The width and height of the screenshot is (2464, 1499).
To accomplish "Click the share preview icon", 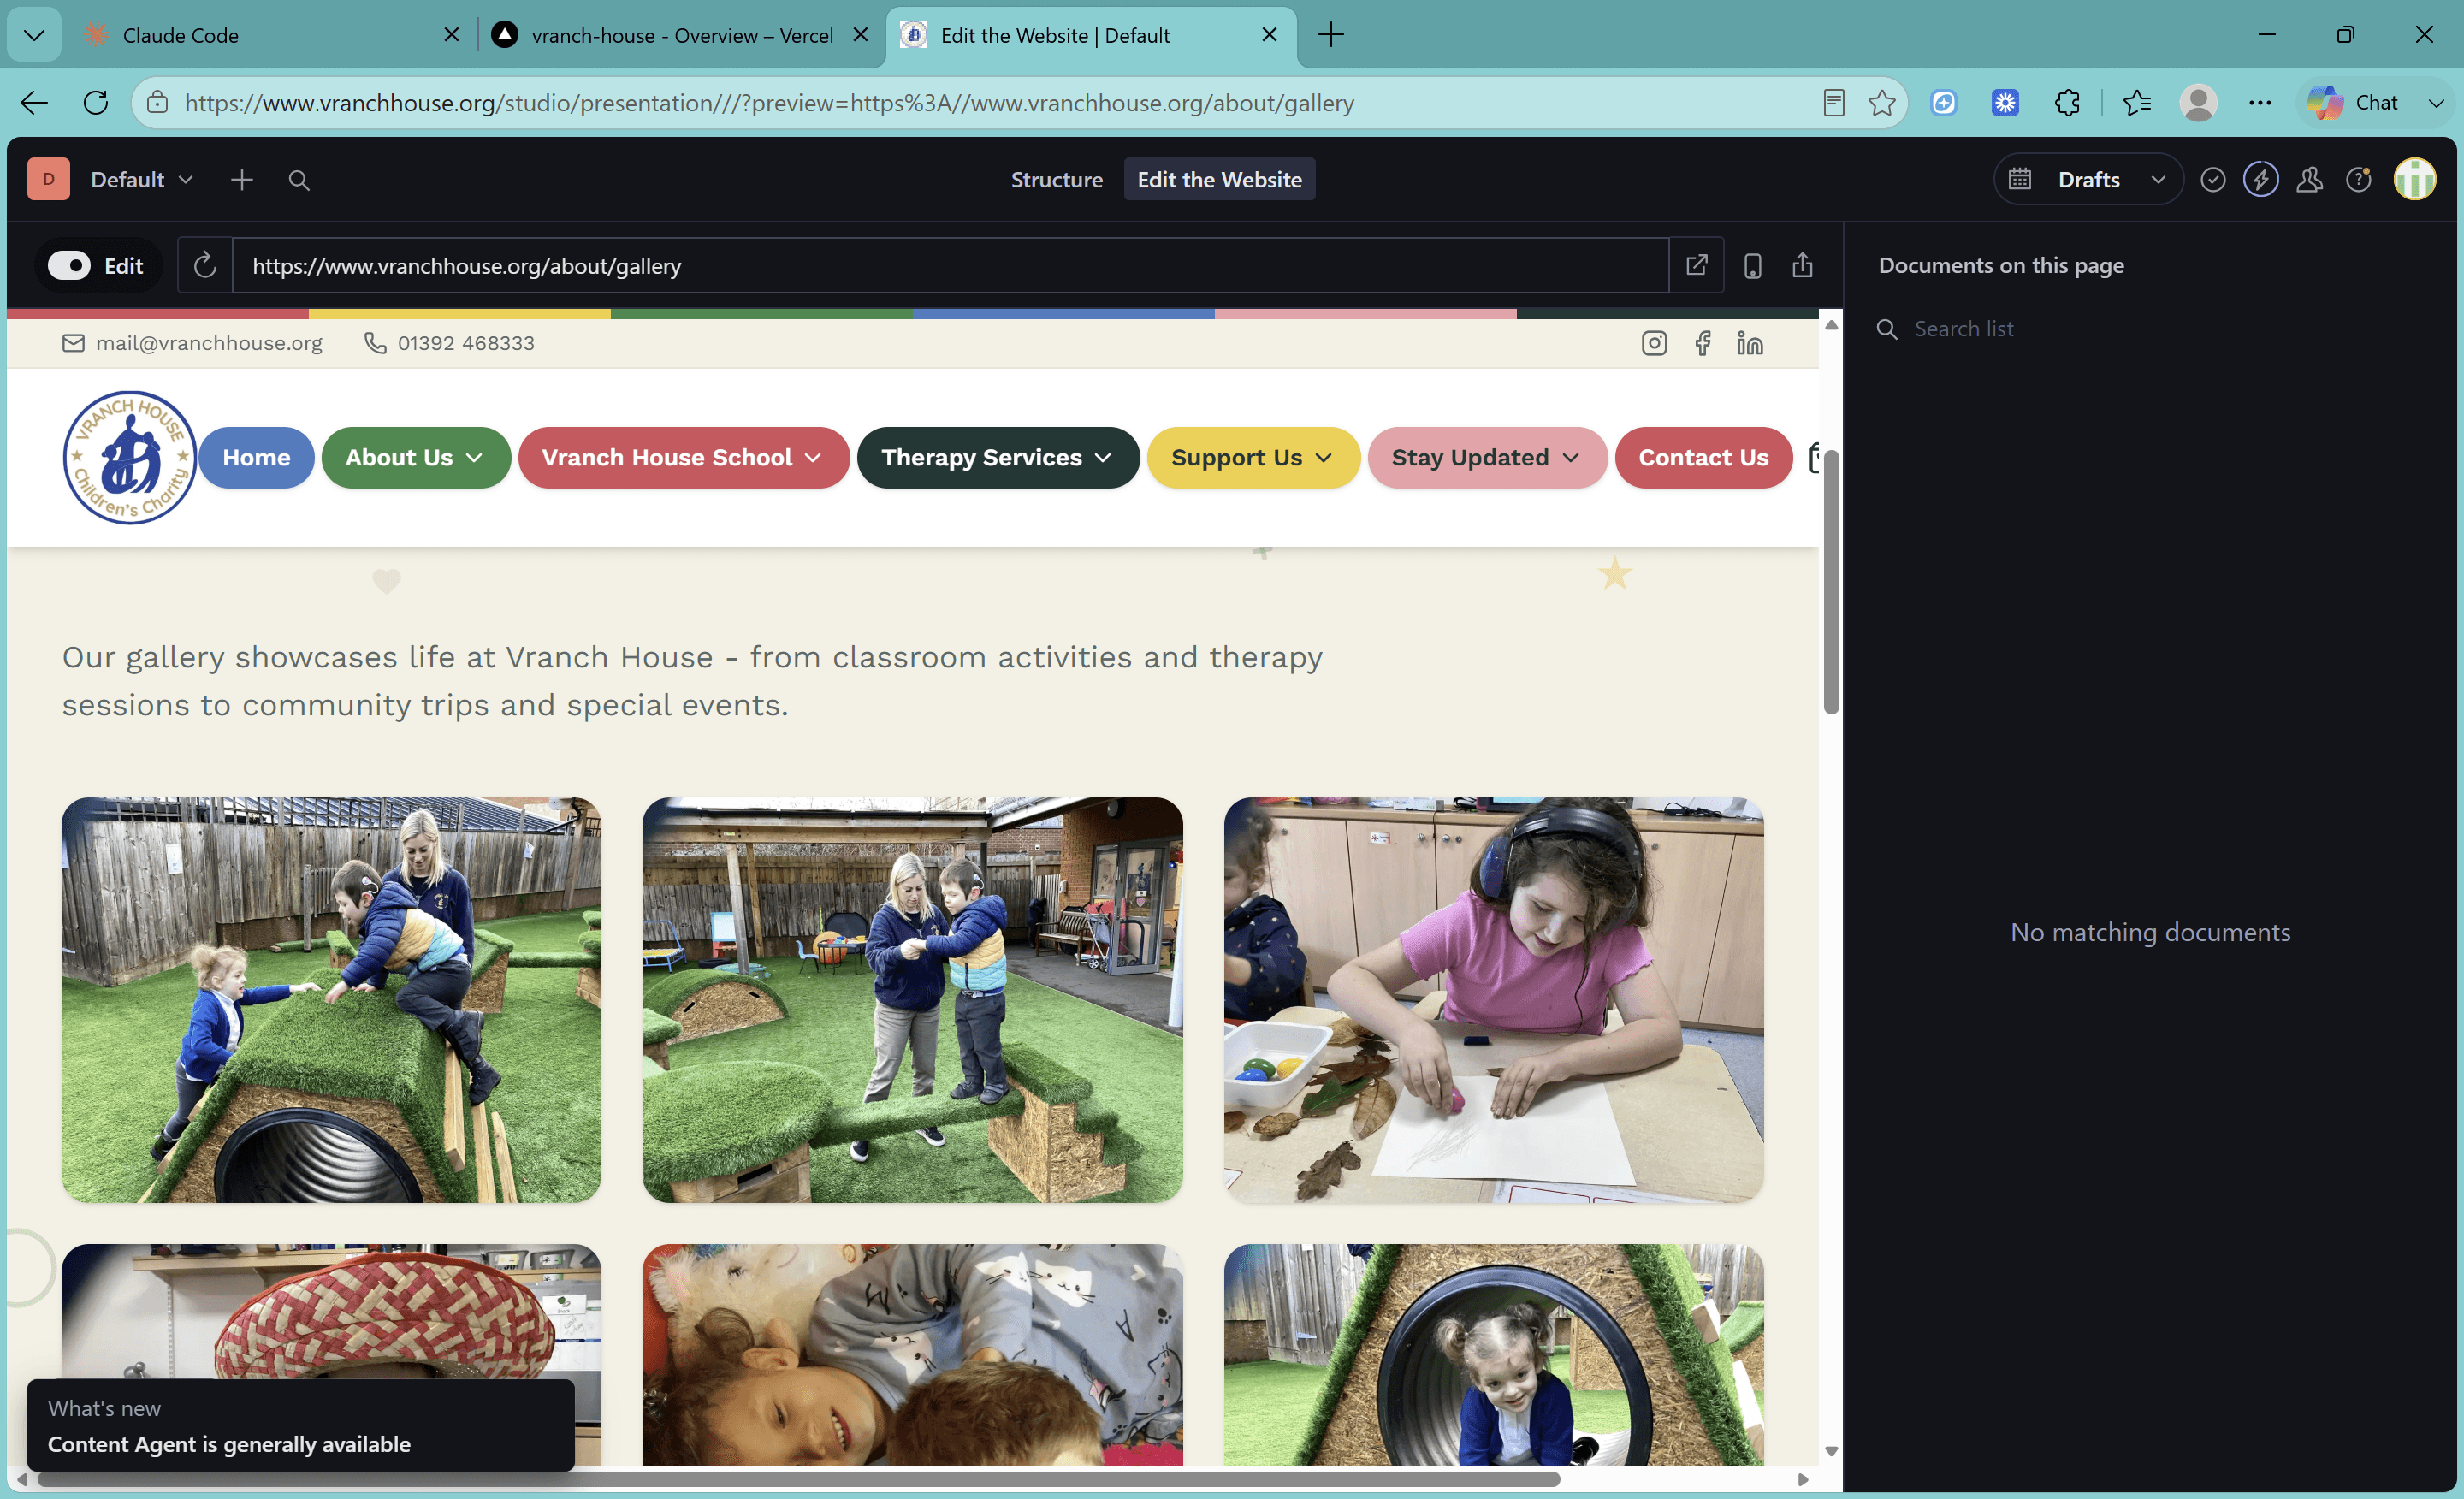I will pyautogui.click(x=1802, y=265).
